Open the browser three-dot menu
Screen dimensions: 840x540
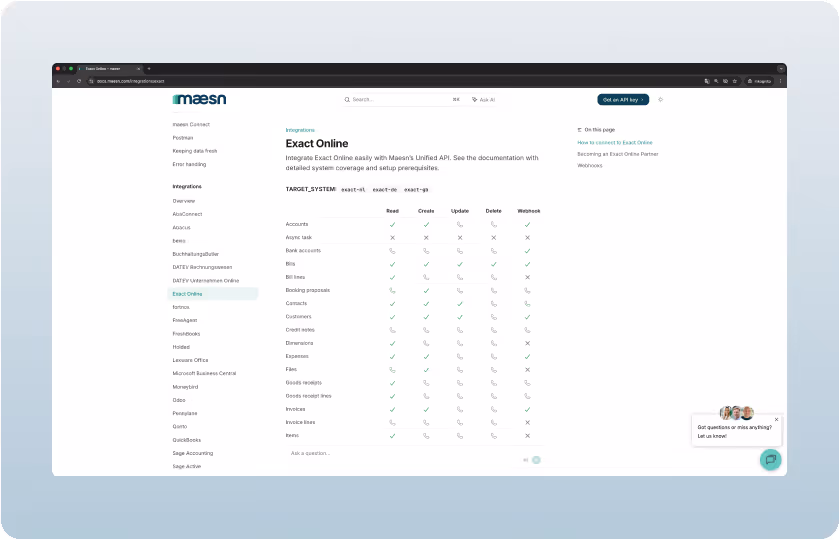[781, 81]
